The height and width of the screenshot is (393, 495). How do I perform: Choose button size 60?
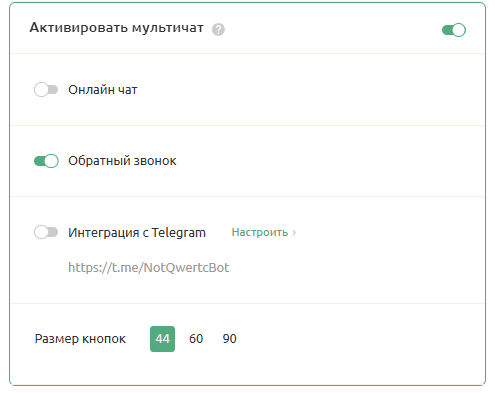click(196, 339)
